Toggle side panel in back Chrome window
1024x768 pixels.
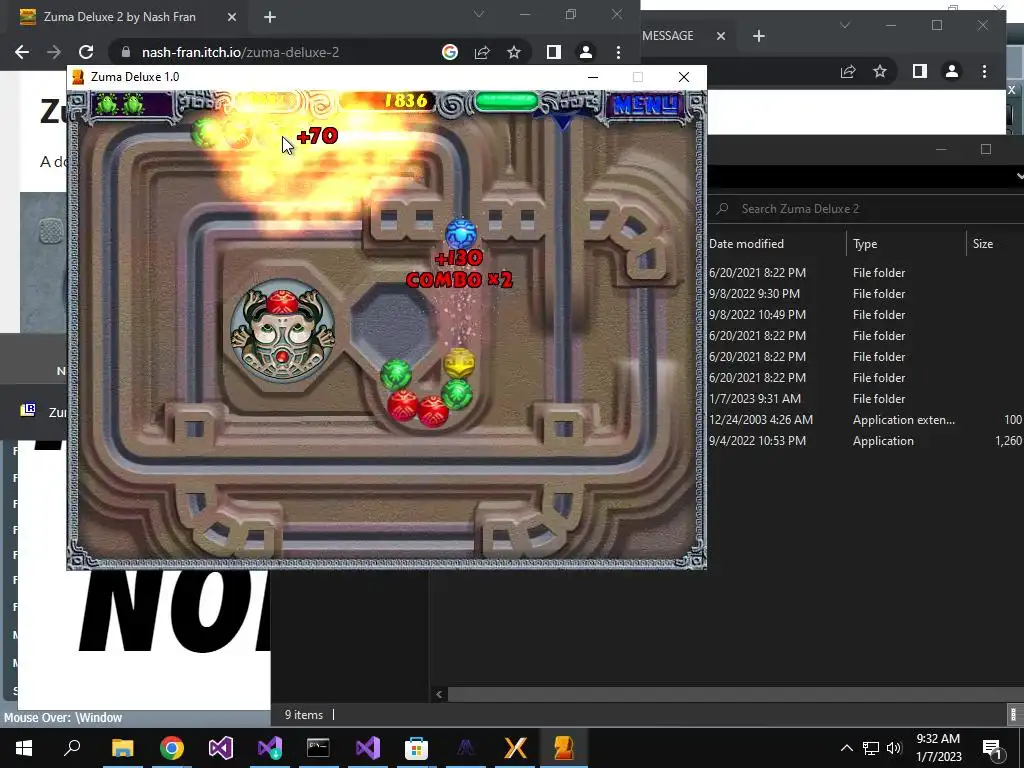(920, 71)
